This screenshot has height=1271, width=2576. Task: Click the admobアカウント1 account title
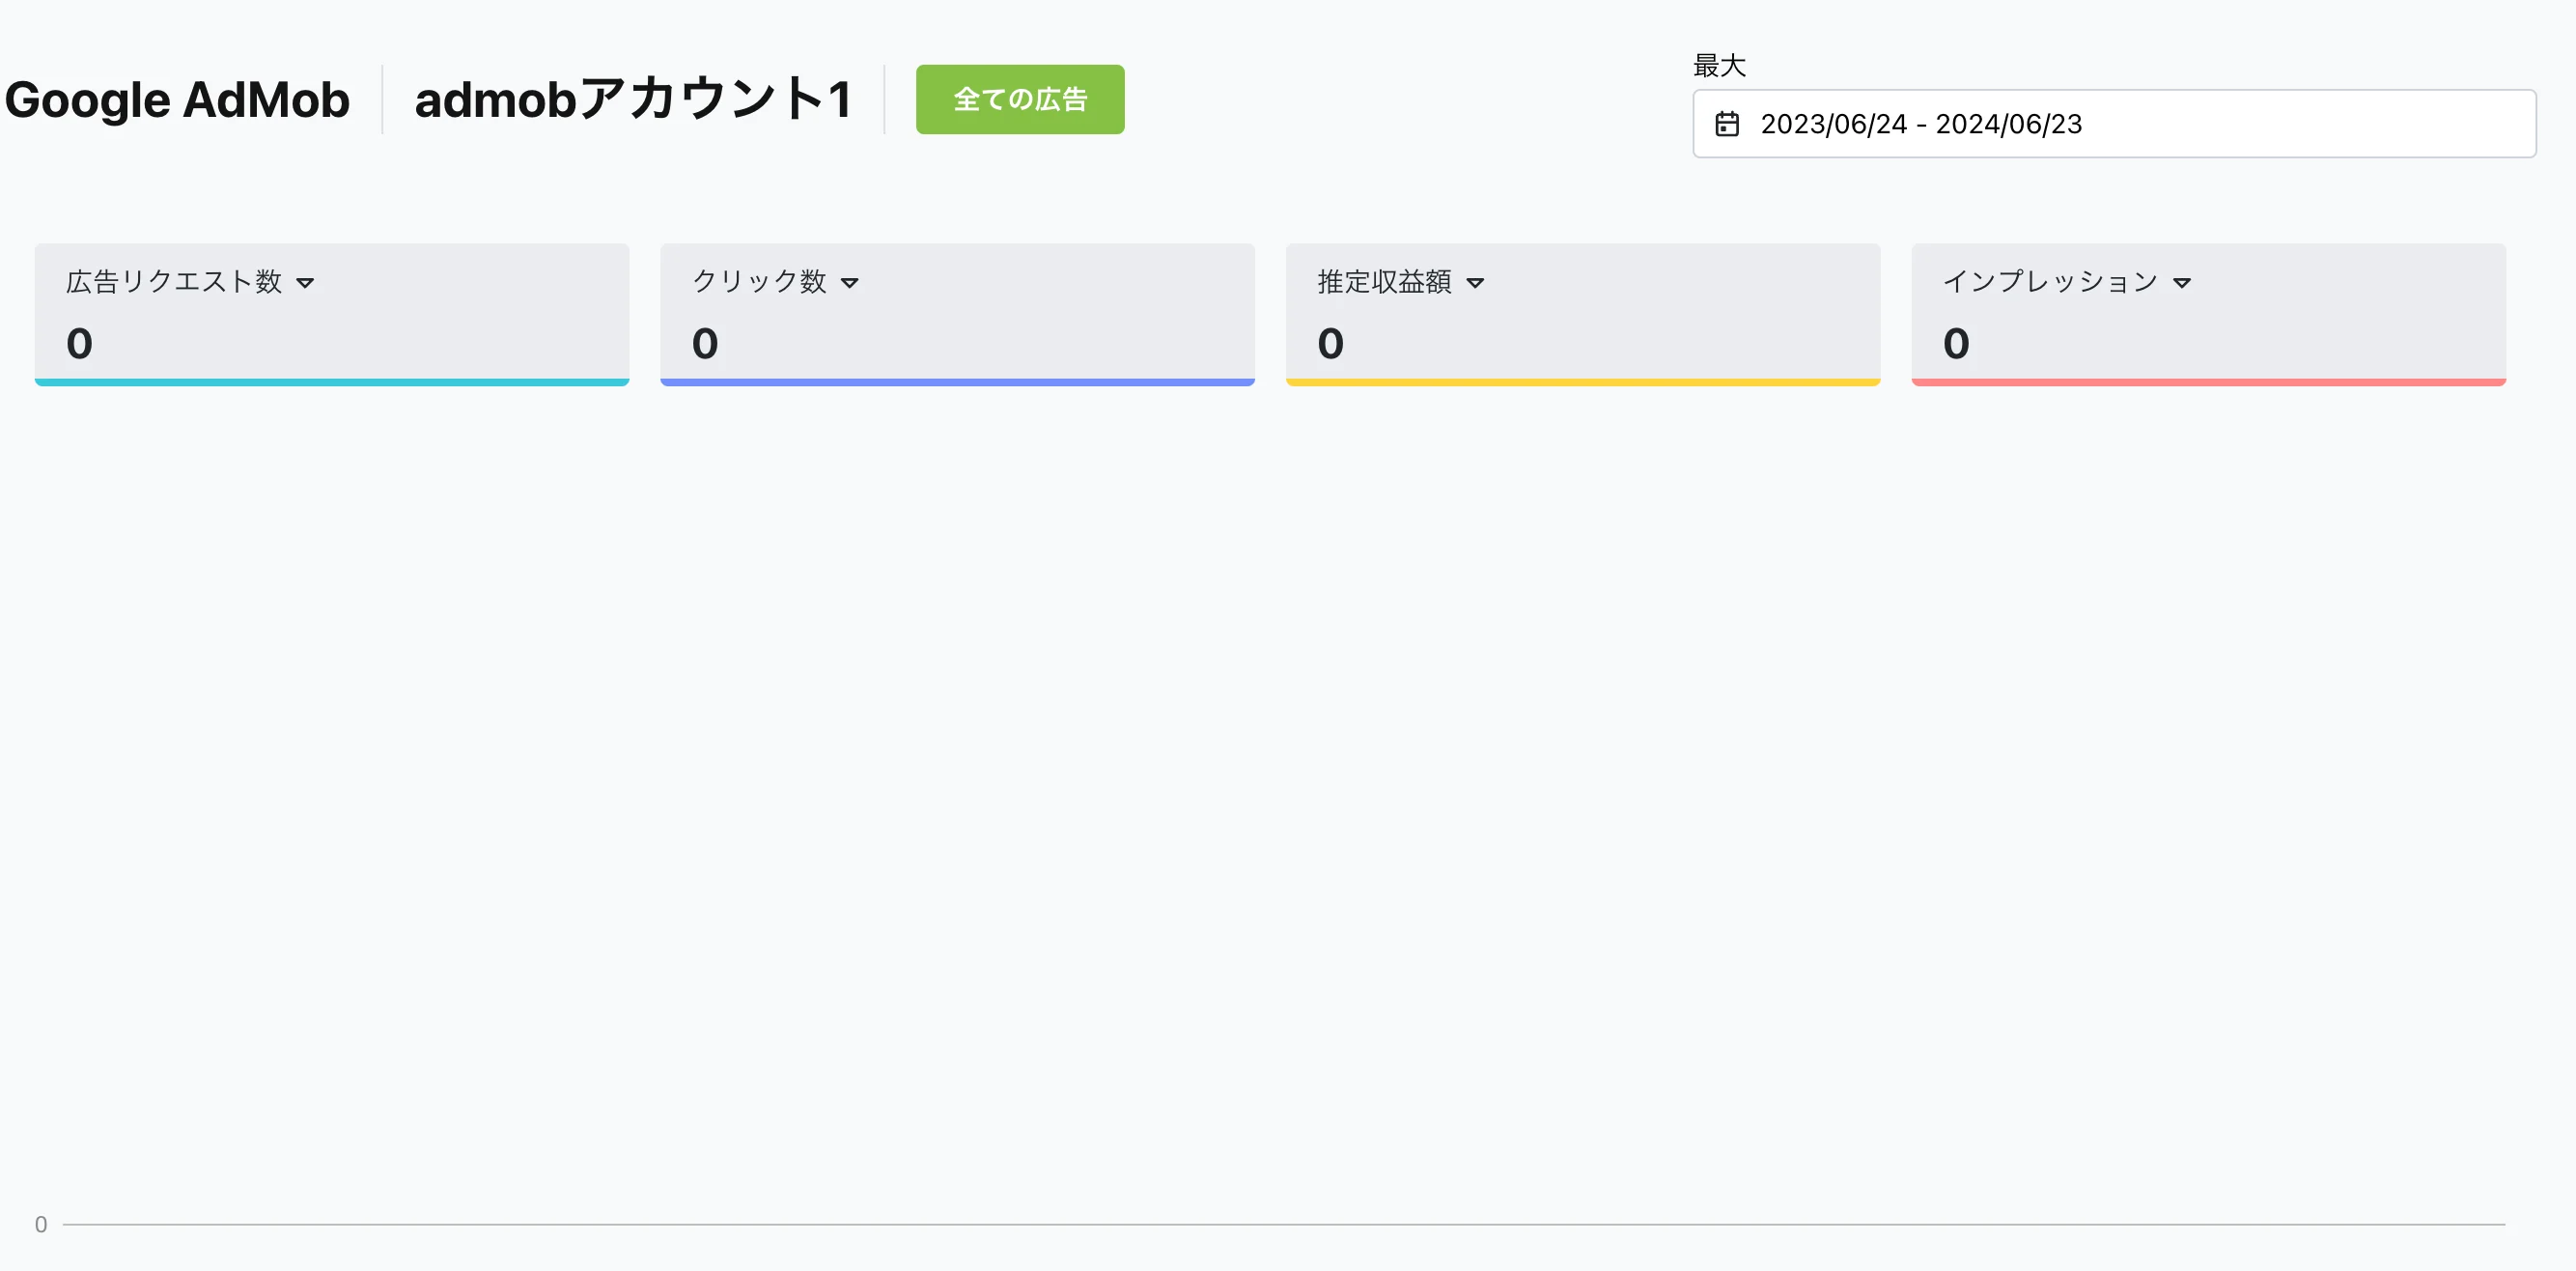coord(633,100)
